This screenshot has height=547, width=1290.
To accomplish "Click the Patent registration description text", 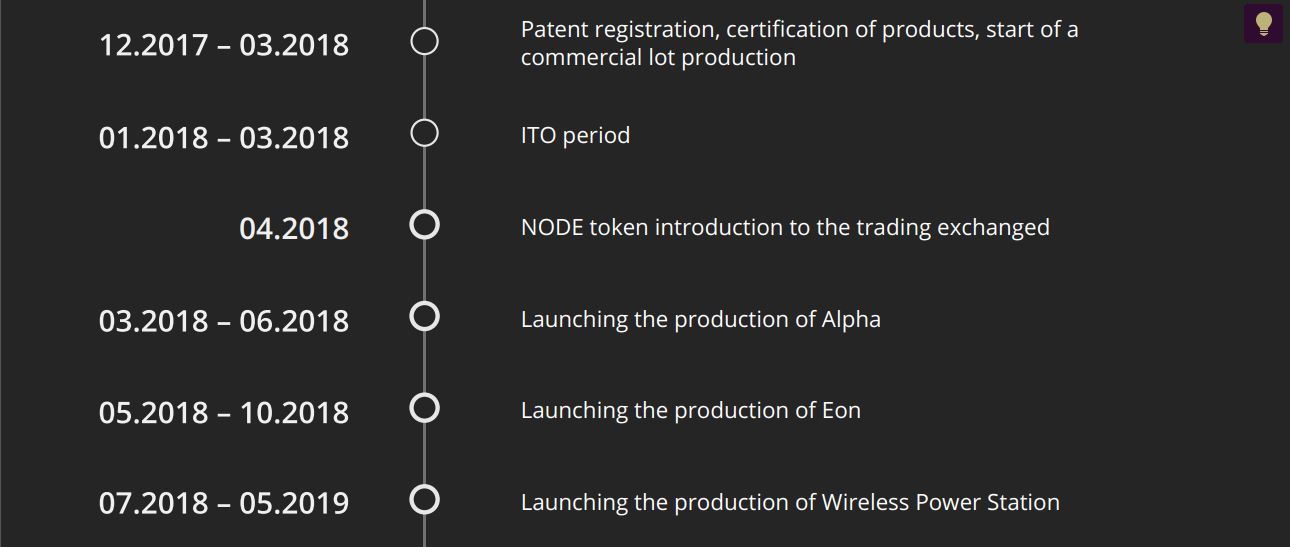I will coord(800,43).
